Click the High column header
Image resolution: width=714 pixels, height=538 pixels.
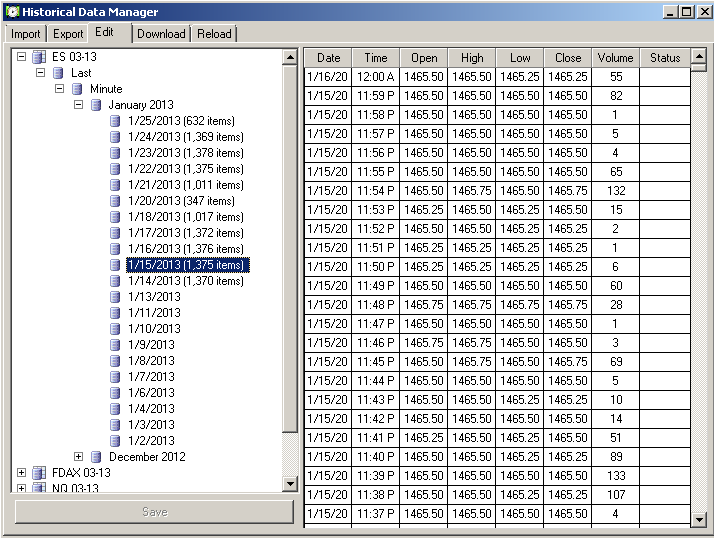472,58
